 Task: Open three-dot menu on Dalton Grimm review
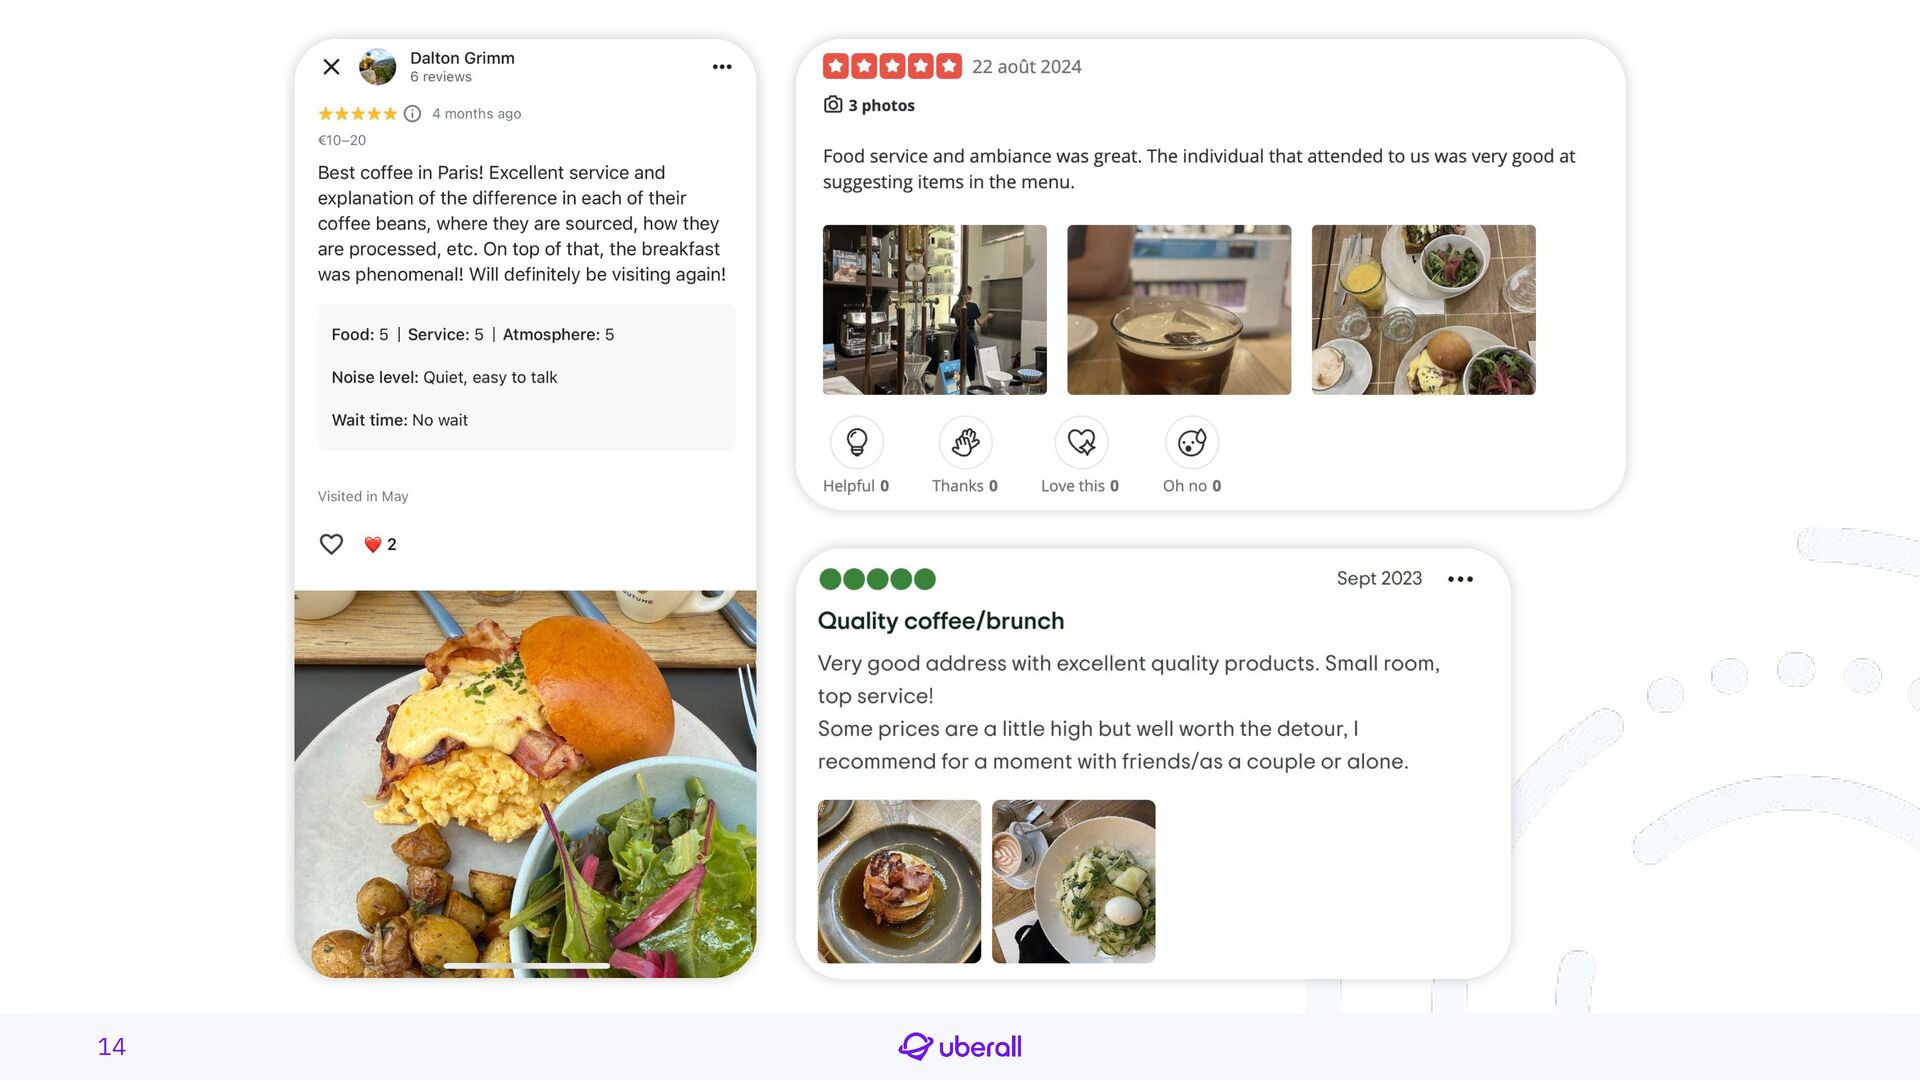[722, 67]
